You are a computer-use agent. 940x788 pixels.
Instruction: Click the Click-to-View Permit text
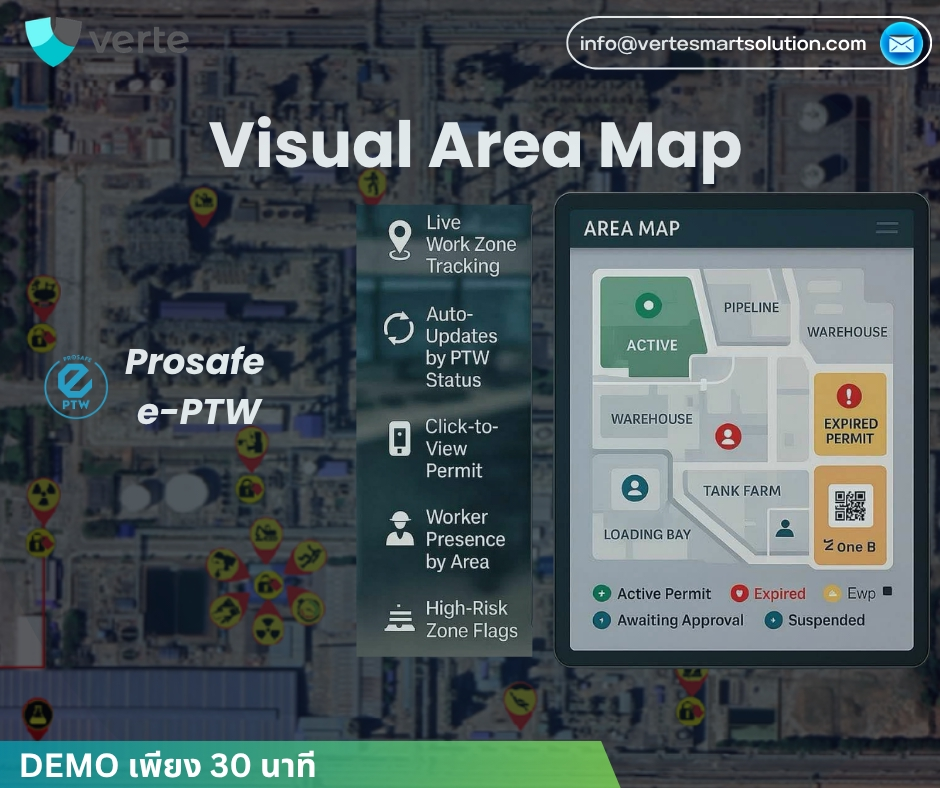tap(461, 448)
